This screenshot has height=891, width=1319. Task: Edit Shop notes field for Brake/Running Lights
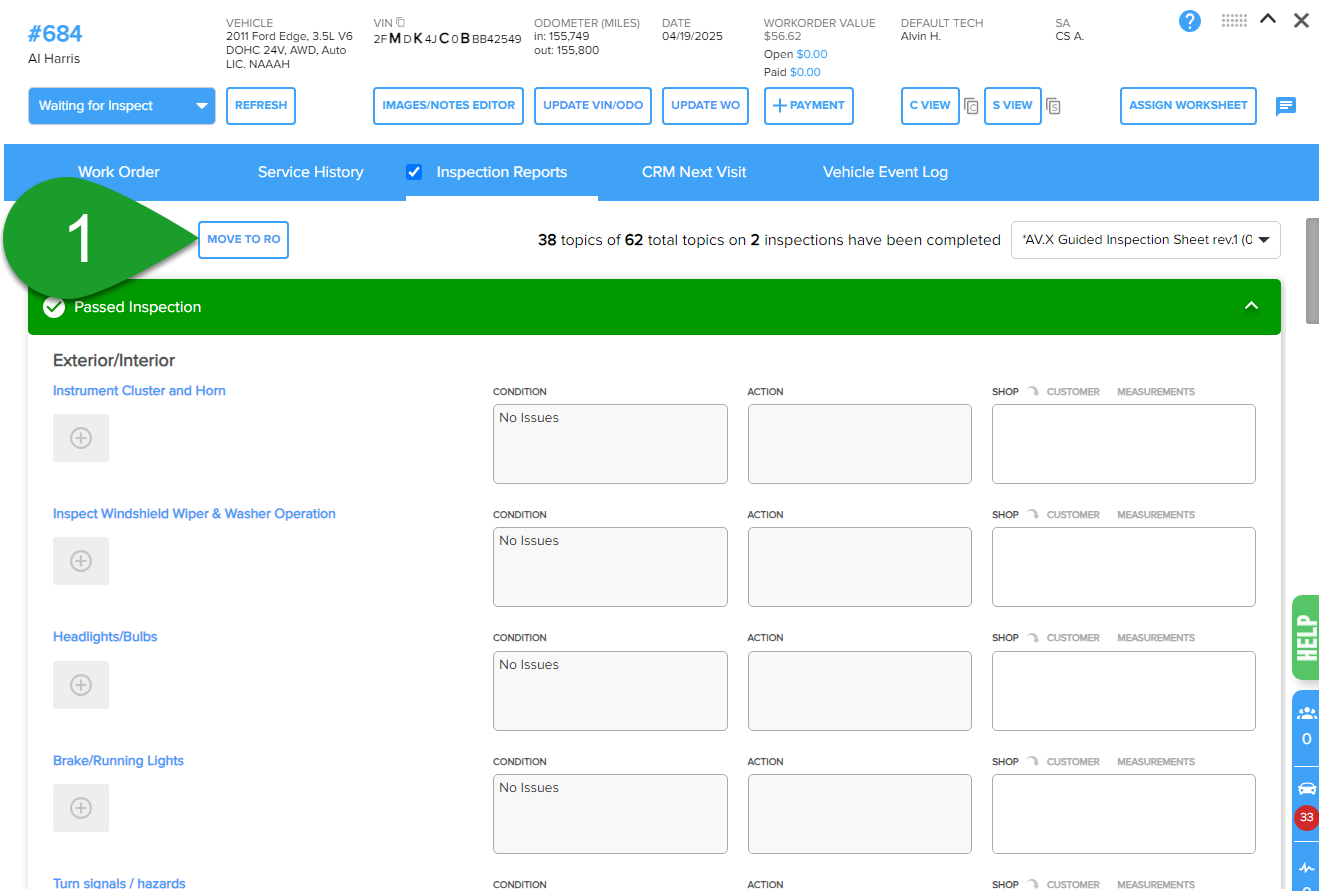(x=1124, y=814)
